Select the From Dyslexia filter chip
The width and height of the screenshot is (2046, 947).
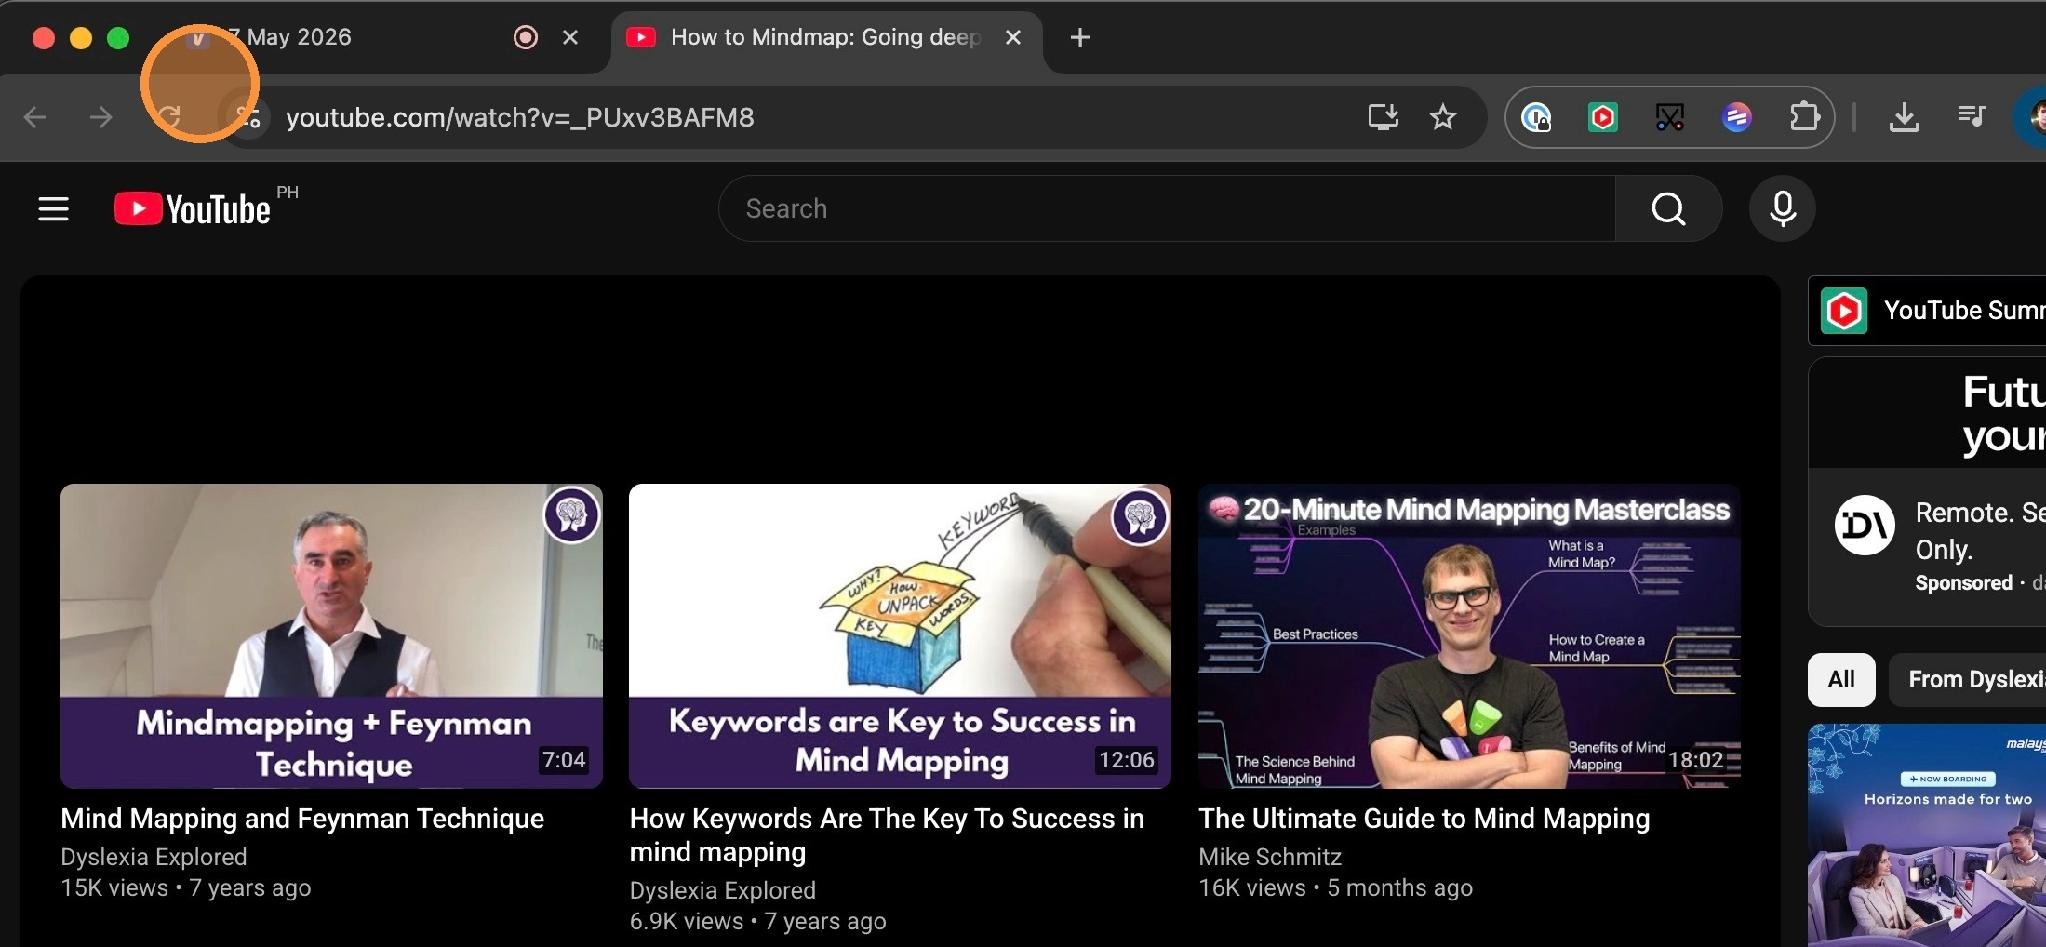coord(1967,680)
